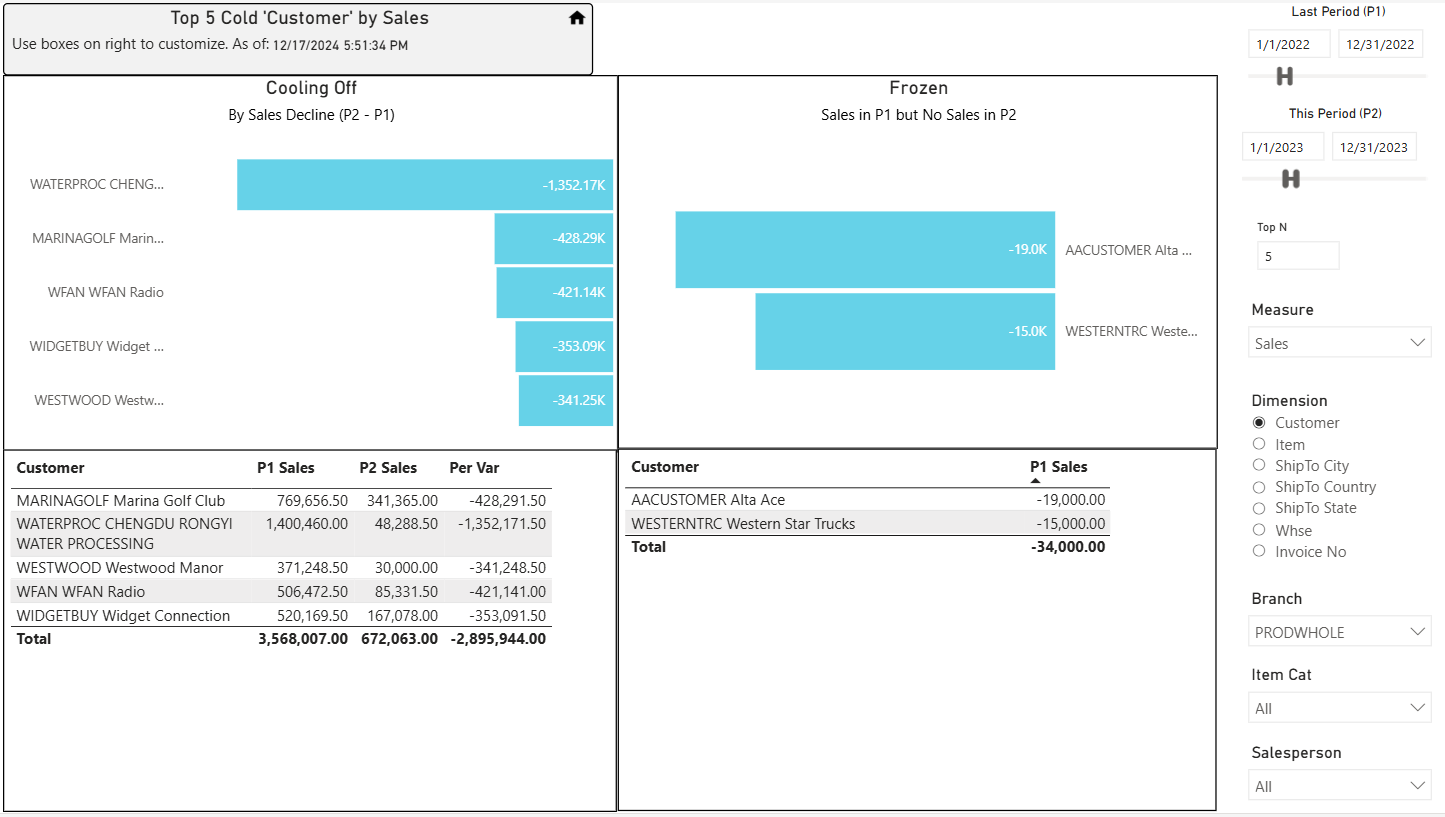1445x817 pixels.
Task: Click the Last Period slider handle
Action: coord(1285,76)
